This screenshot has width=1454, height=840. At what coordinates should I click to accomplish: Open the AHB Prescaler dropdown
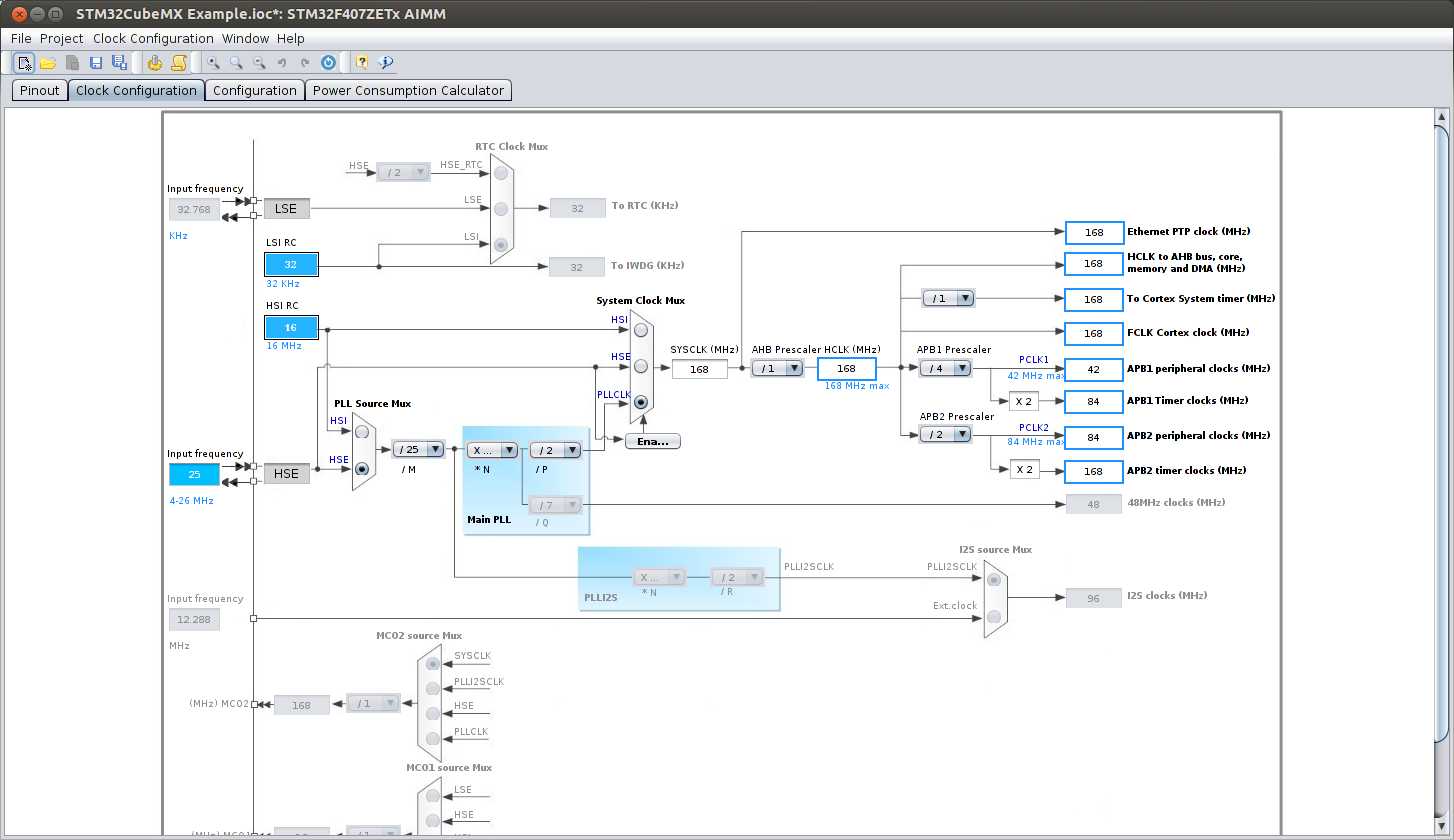(777, 368)
